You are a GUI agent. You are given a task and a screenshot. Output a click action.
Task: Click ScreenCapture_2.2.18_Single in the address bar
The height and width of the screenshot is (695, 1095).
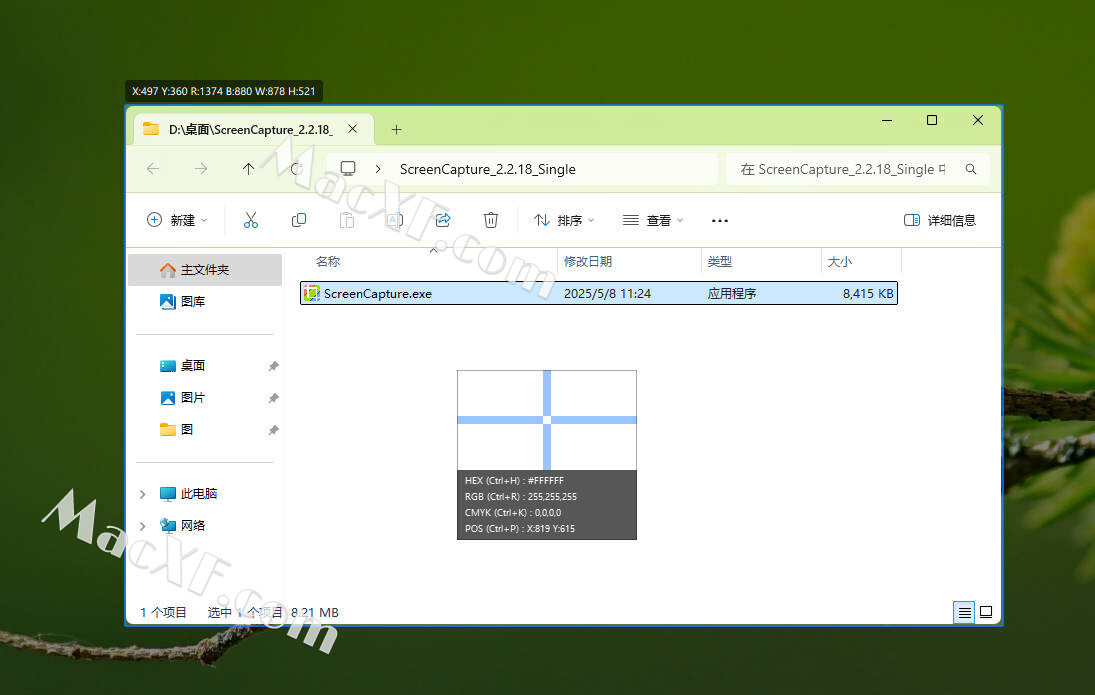click(x=487, y=169)
